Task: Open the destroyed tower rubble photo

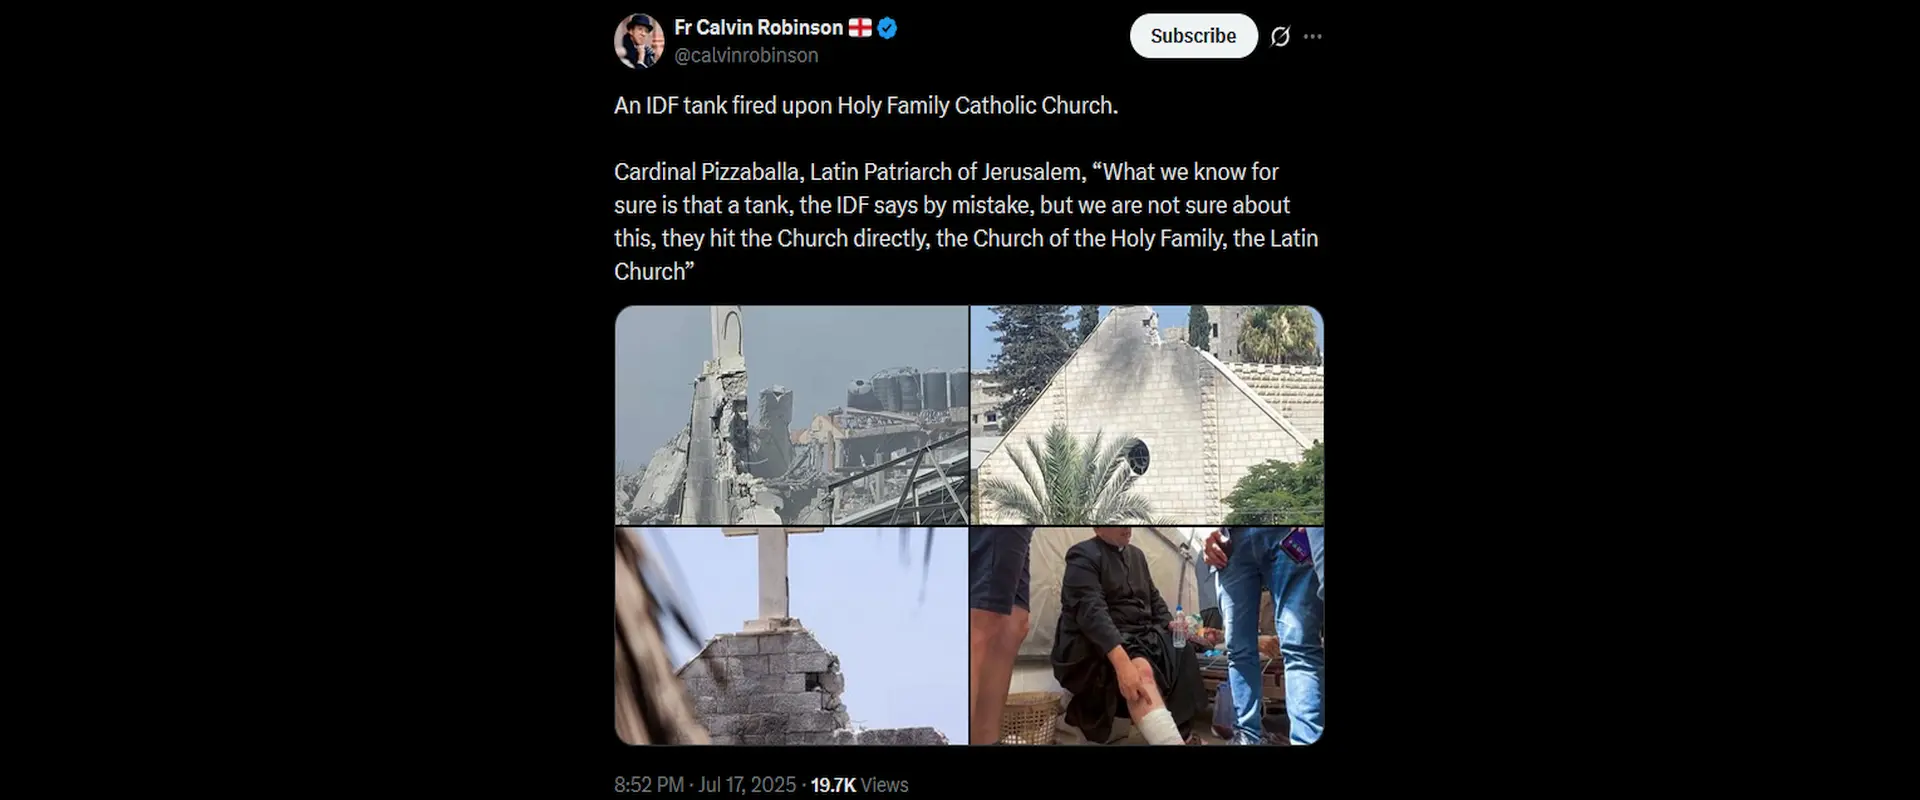Action: click(x=791, y=415)
